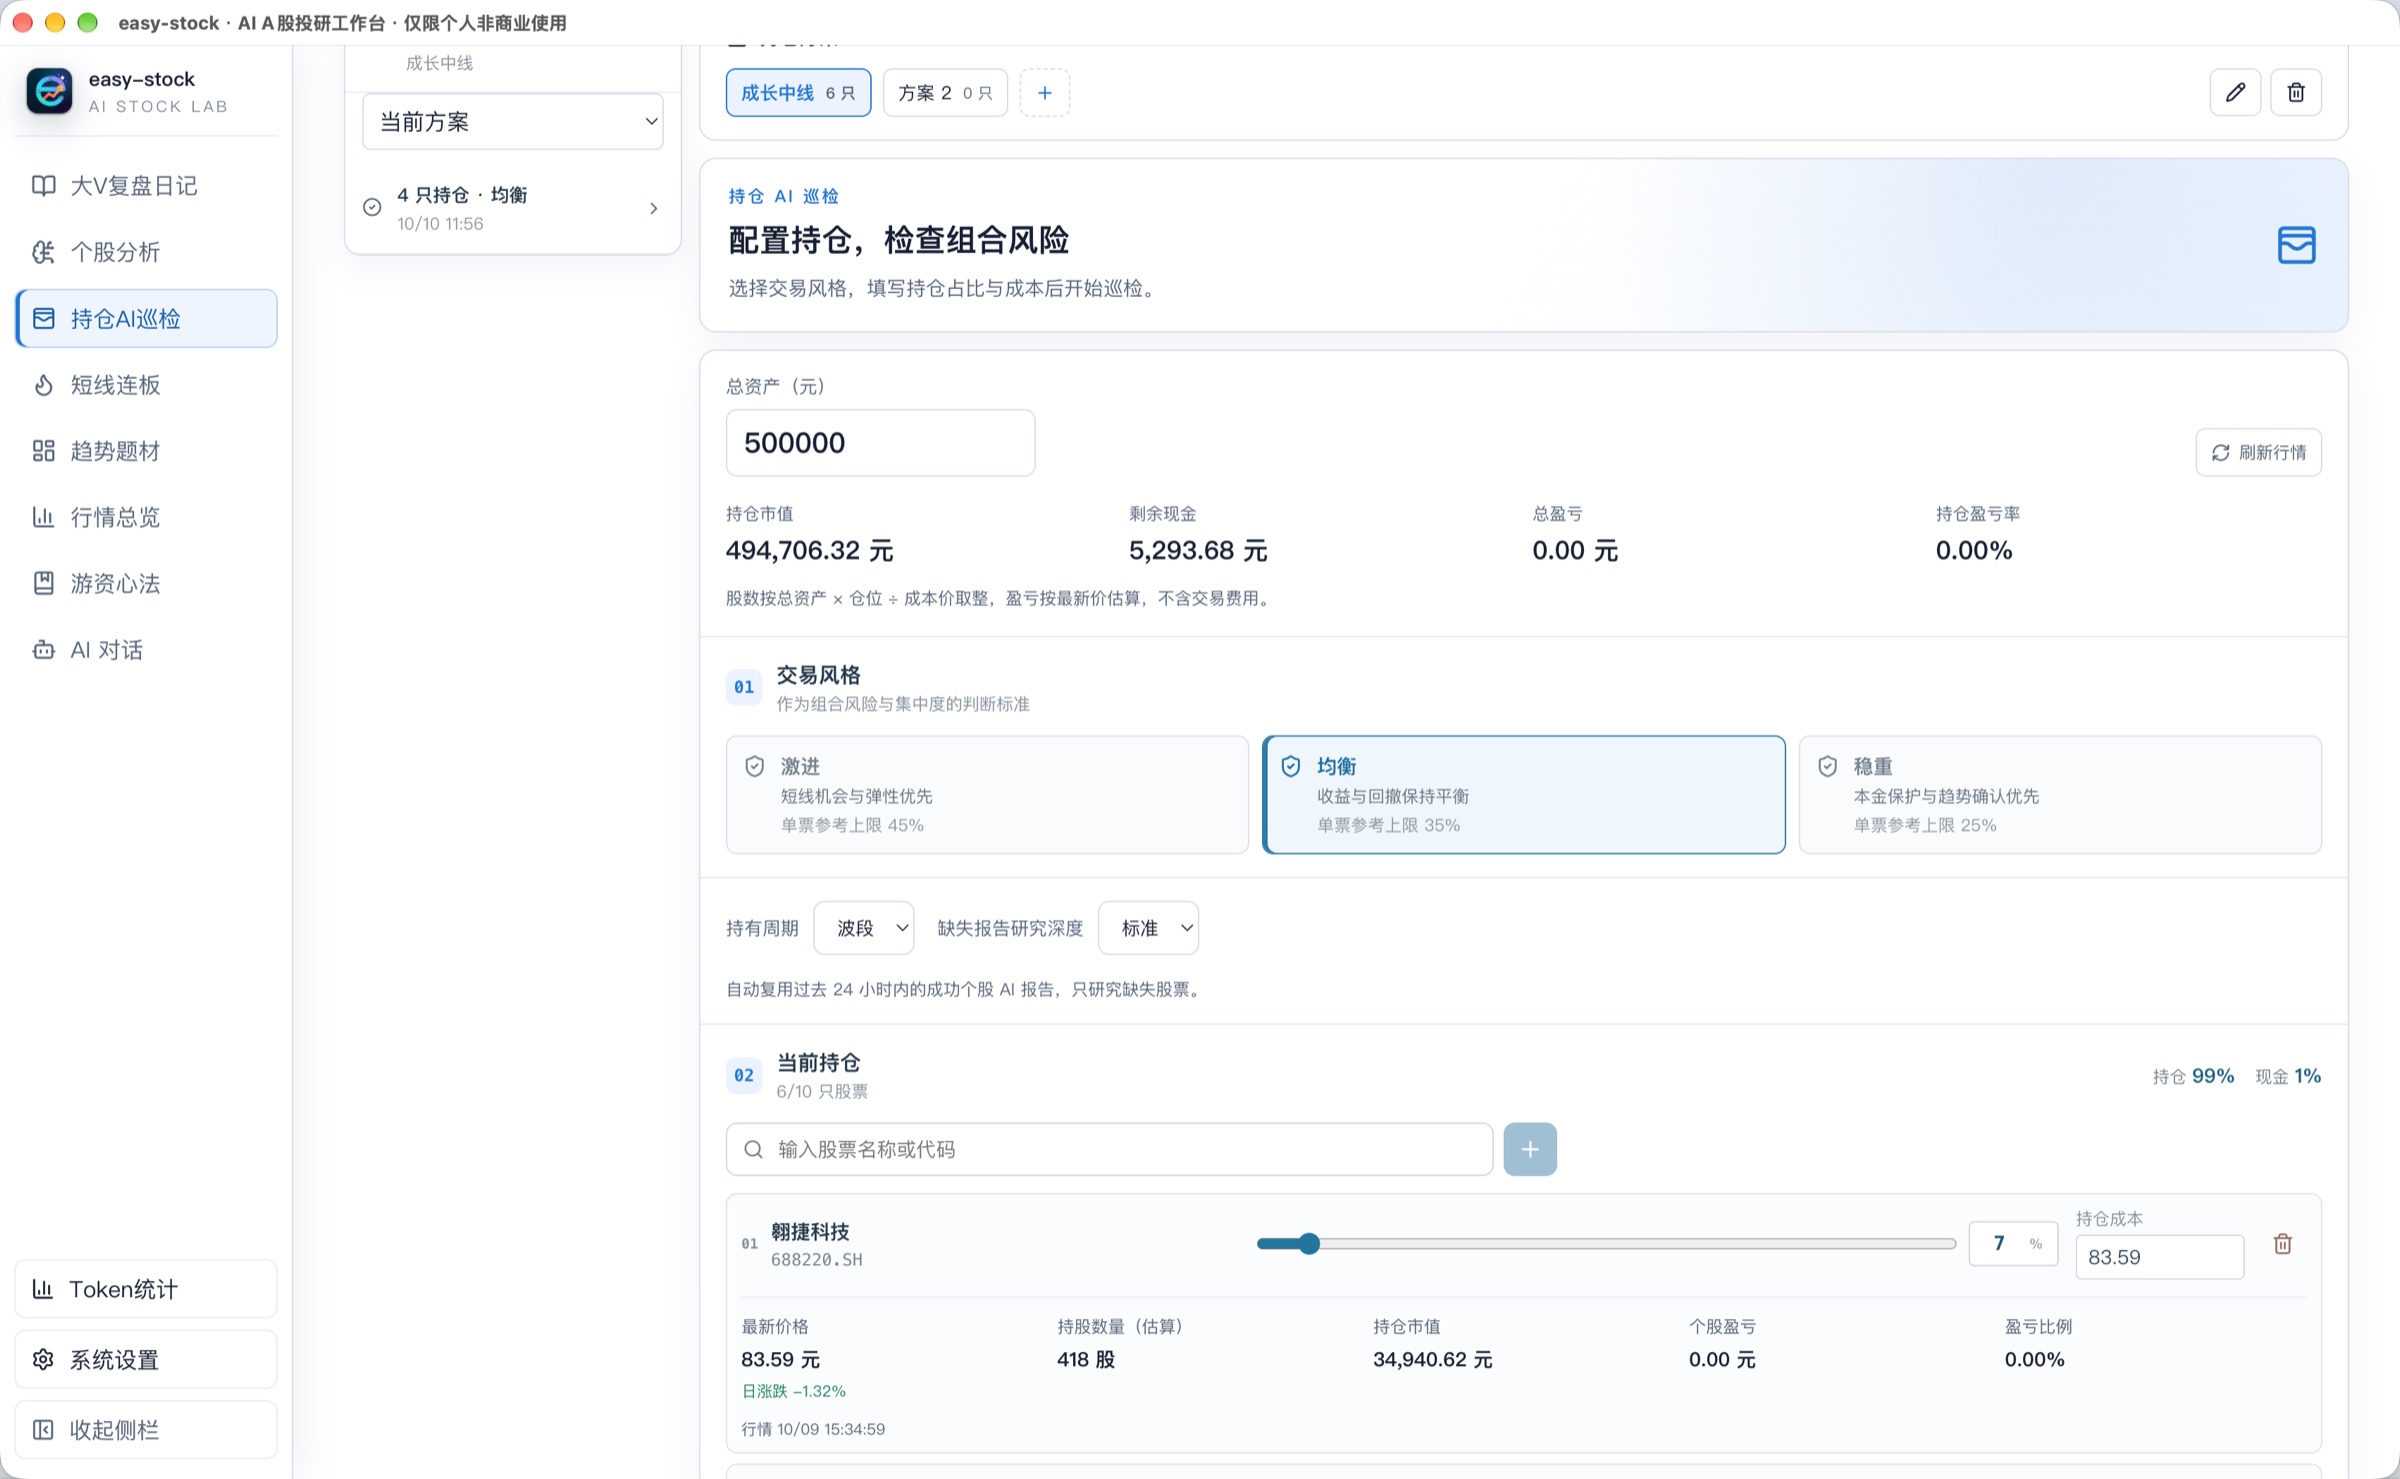Click the add stock plus button

(x=1530, y=1149)
